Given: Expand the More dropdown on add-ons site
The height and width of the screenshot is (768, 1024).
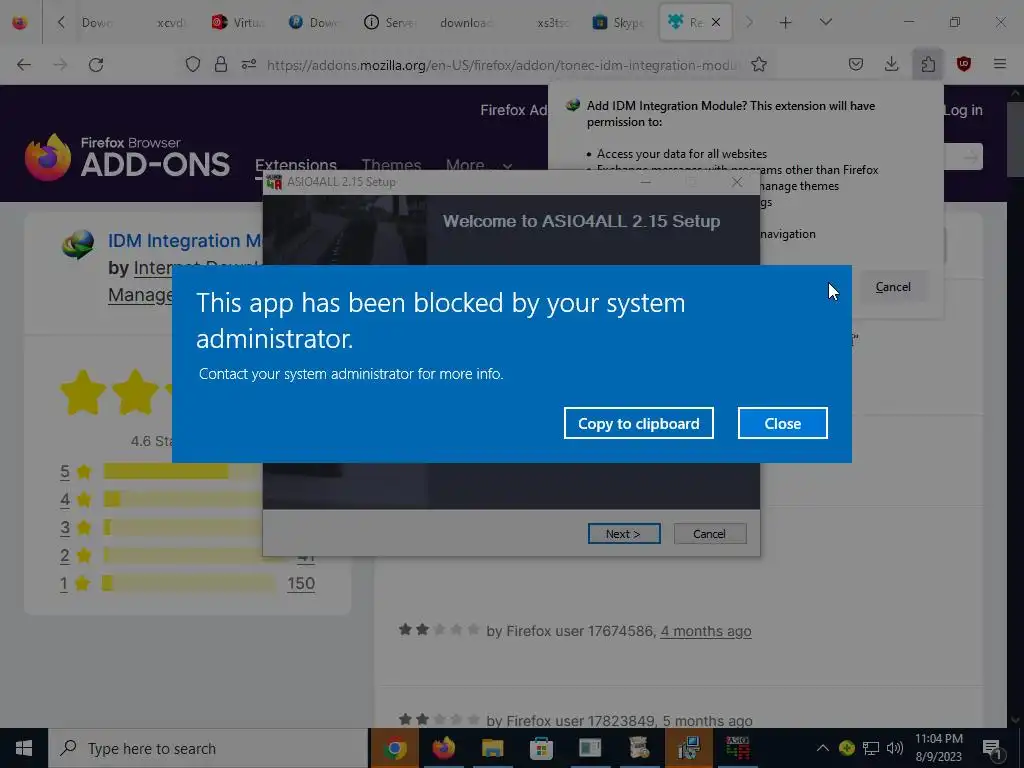Looking at the screenshot, I should (x=479, y=165).
